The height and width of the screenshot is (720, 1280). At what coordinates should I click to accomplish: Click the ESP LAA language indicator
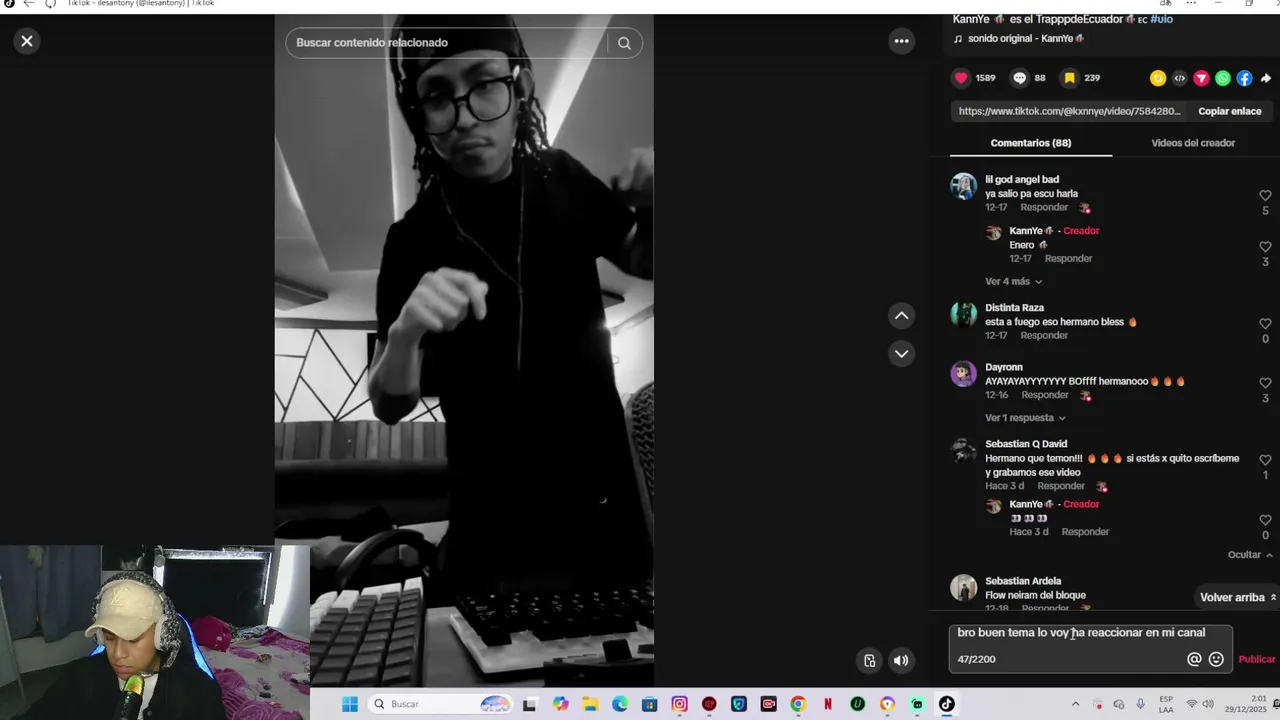tap(1166, 704)
